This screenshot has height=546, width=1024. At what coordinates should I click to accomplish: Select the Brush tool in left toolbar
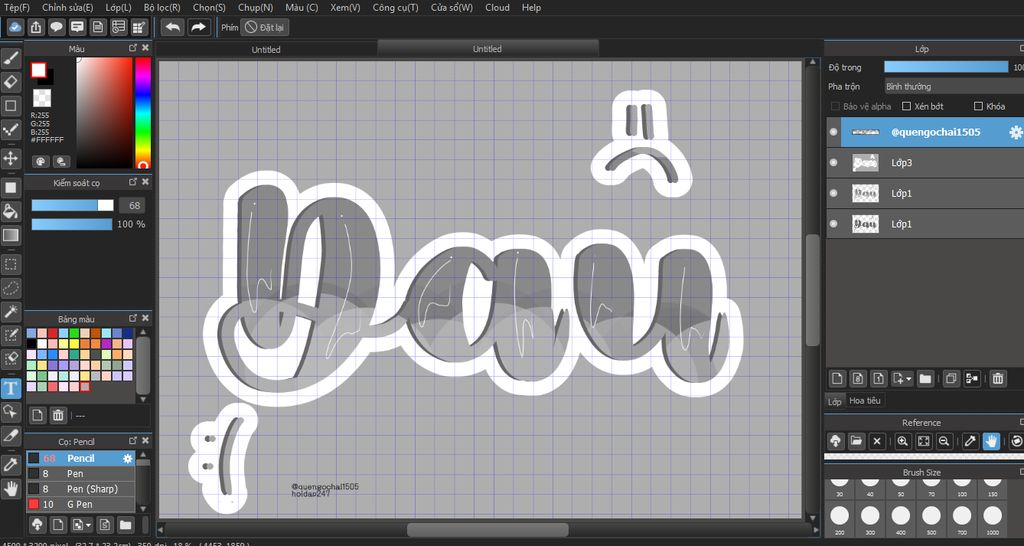click(11, 59)
